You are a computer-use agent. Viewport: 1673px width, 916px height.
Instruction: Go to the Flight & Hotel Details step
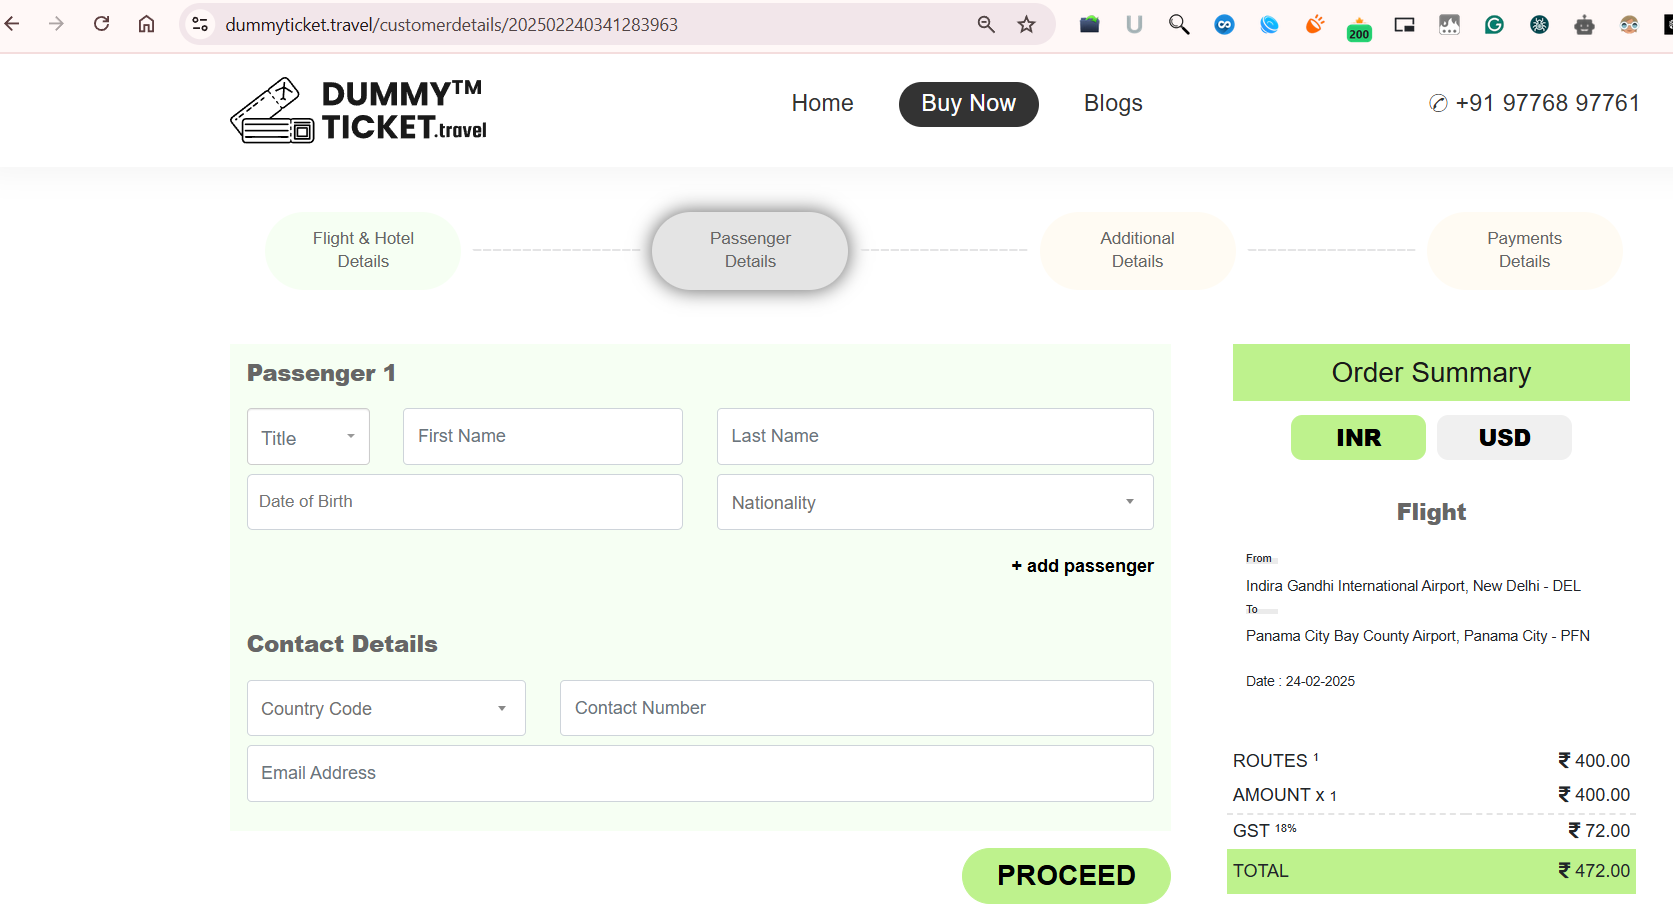pos(363,250)
